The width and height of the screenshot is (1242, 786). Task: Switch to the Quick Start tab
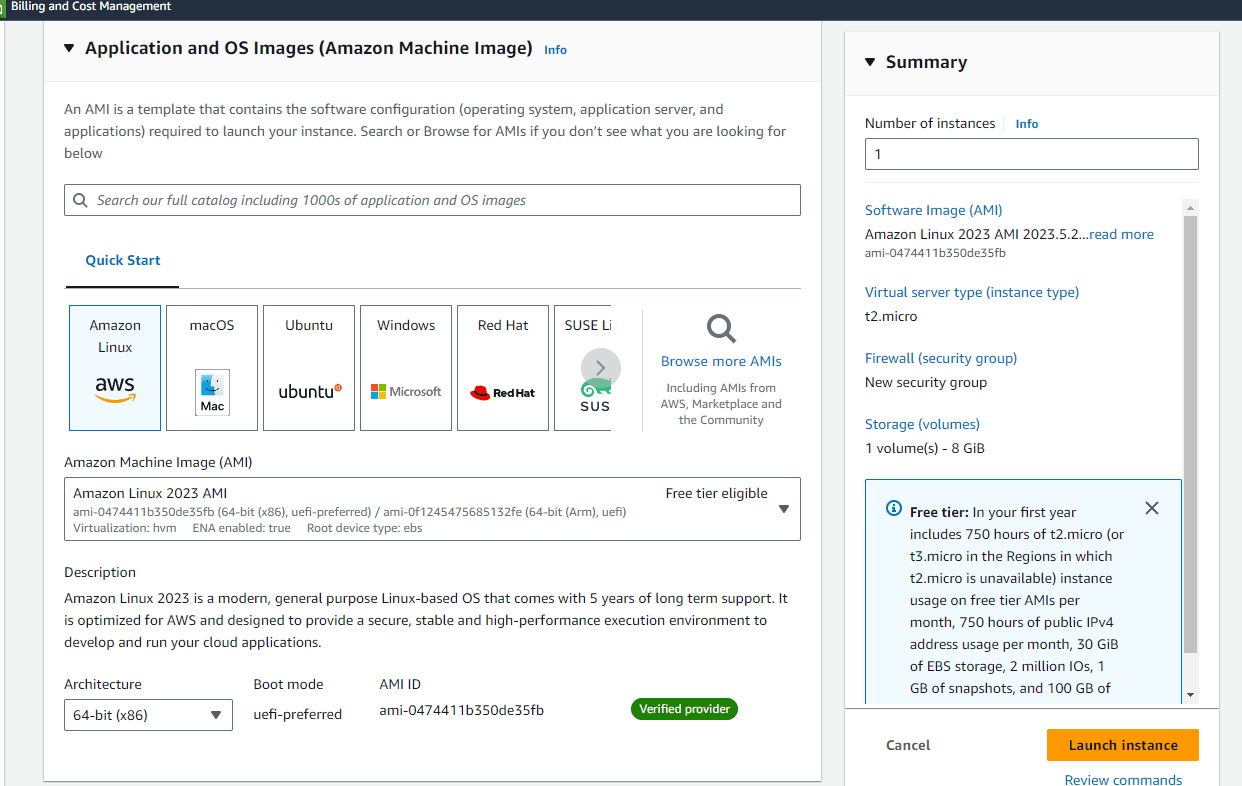pos(122,260)
